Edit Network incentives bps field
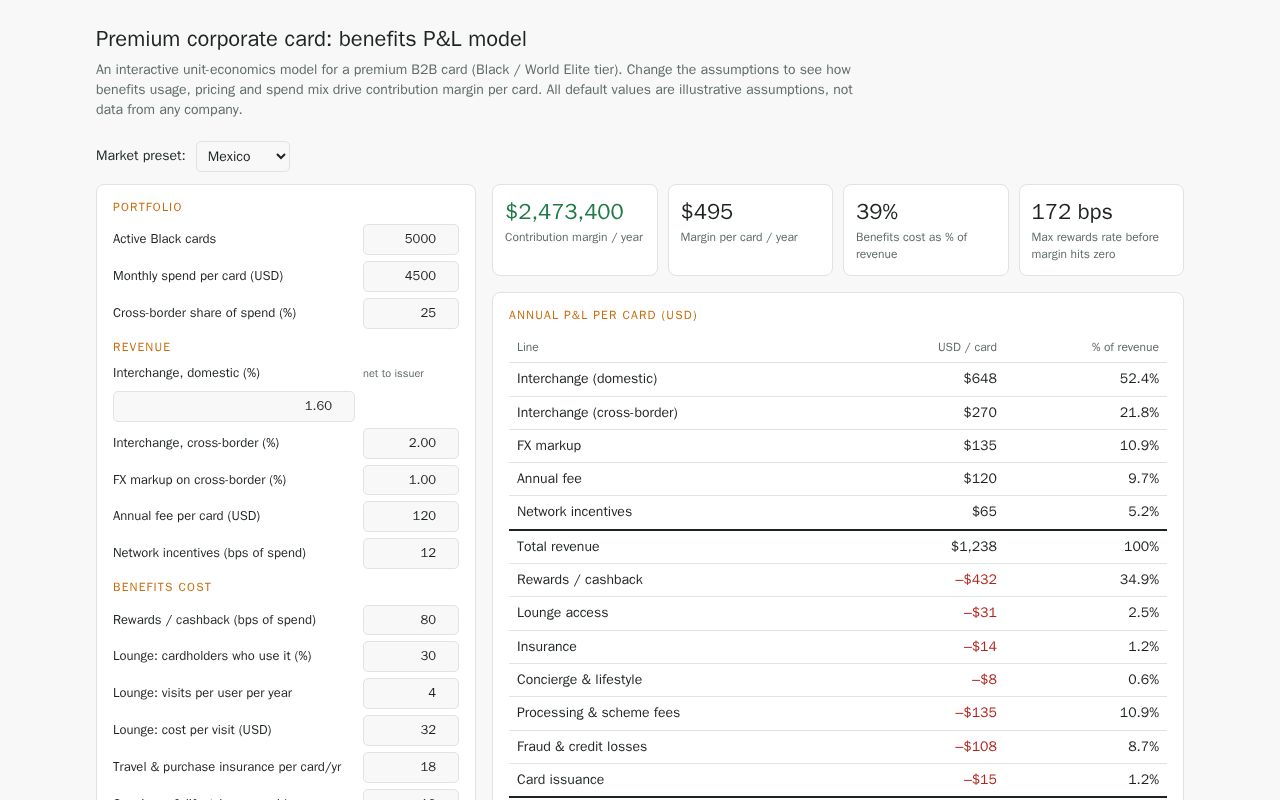1280x800 pixels. tap(411, 553)
